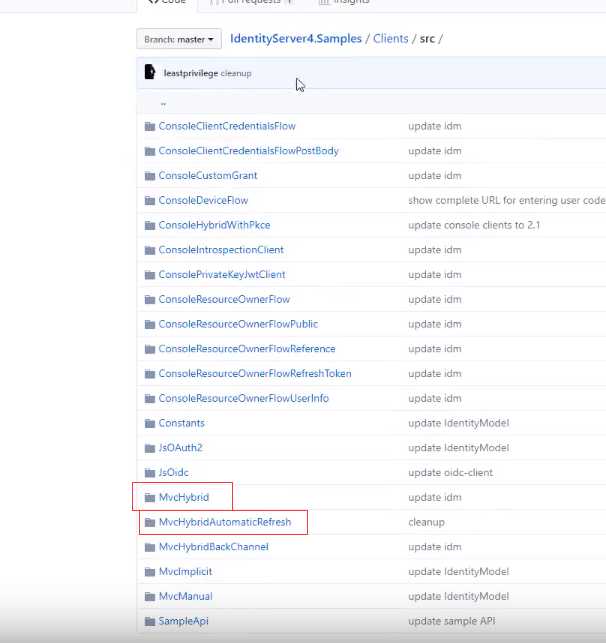Click the folder icon beside ConsoleResourceOwnerFlow

click(x=150, y=299)
